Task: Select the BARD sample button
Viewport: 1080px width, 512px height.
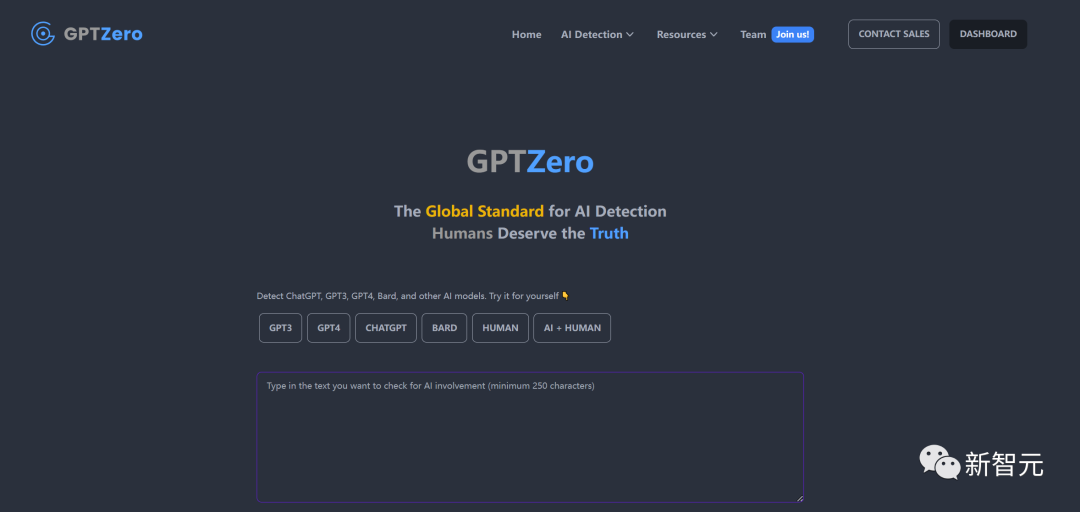Action: (444, 328)
